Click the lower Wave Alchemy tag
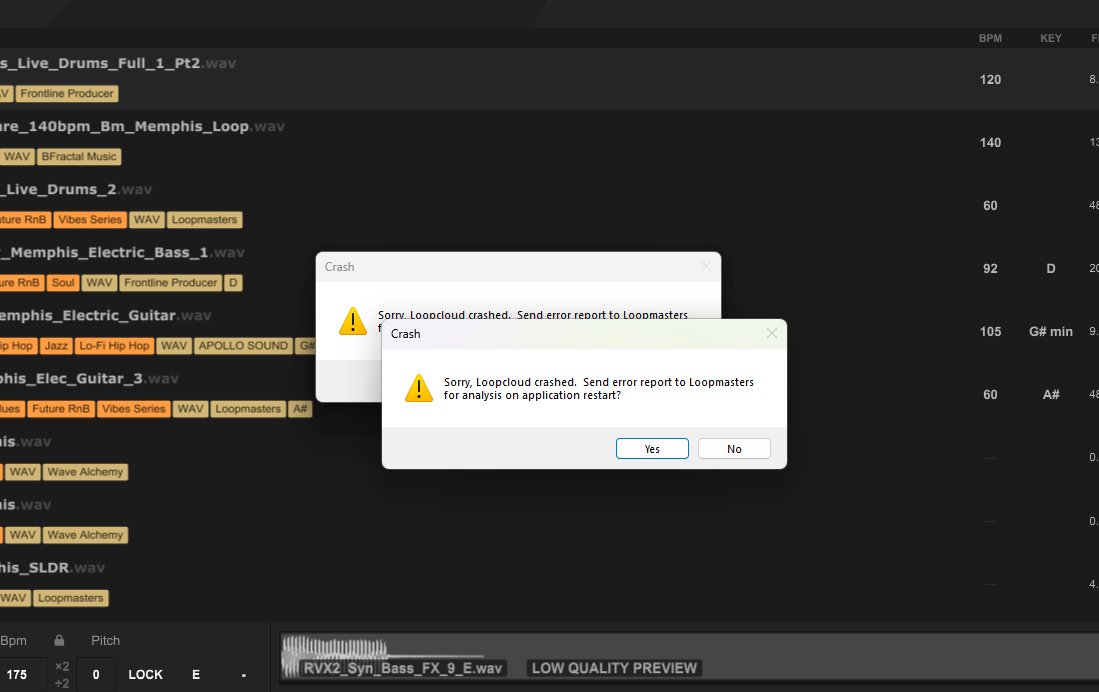This screenshot has height=692, width=1099. [85, 535]
